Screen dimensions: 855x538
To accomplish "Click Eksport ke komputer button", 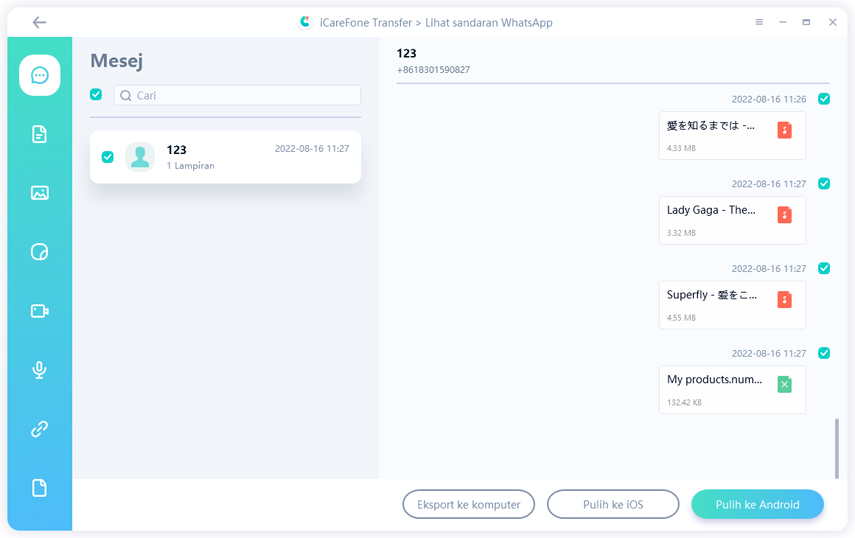I will coord(468,505).
